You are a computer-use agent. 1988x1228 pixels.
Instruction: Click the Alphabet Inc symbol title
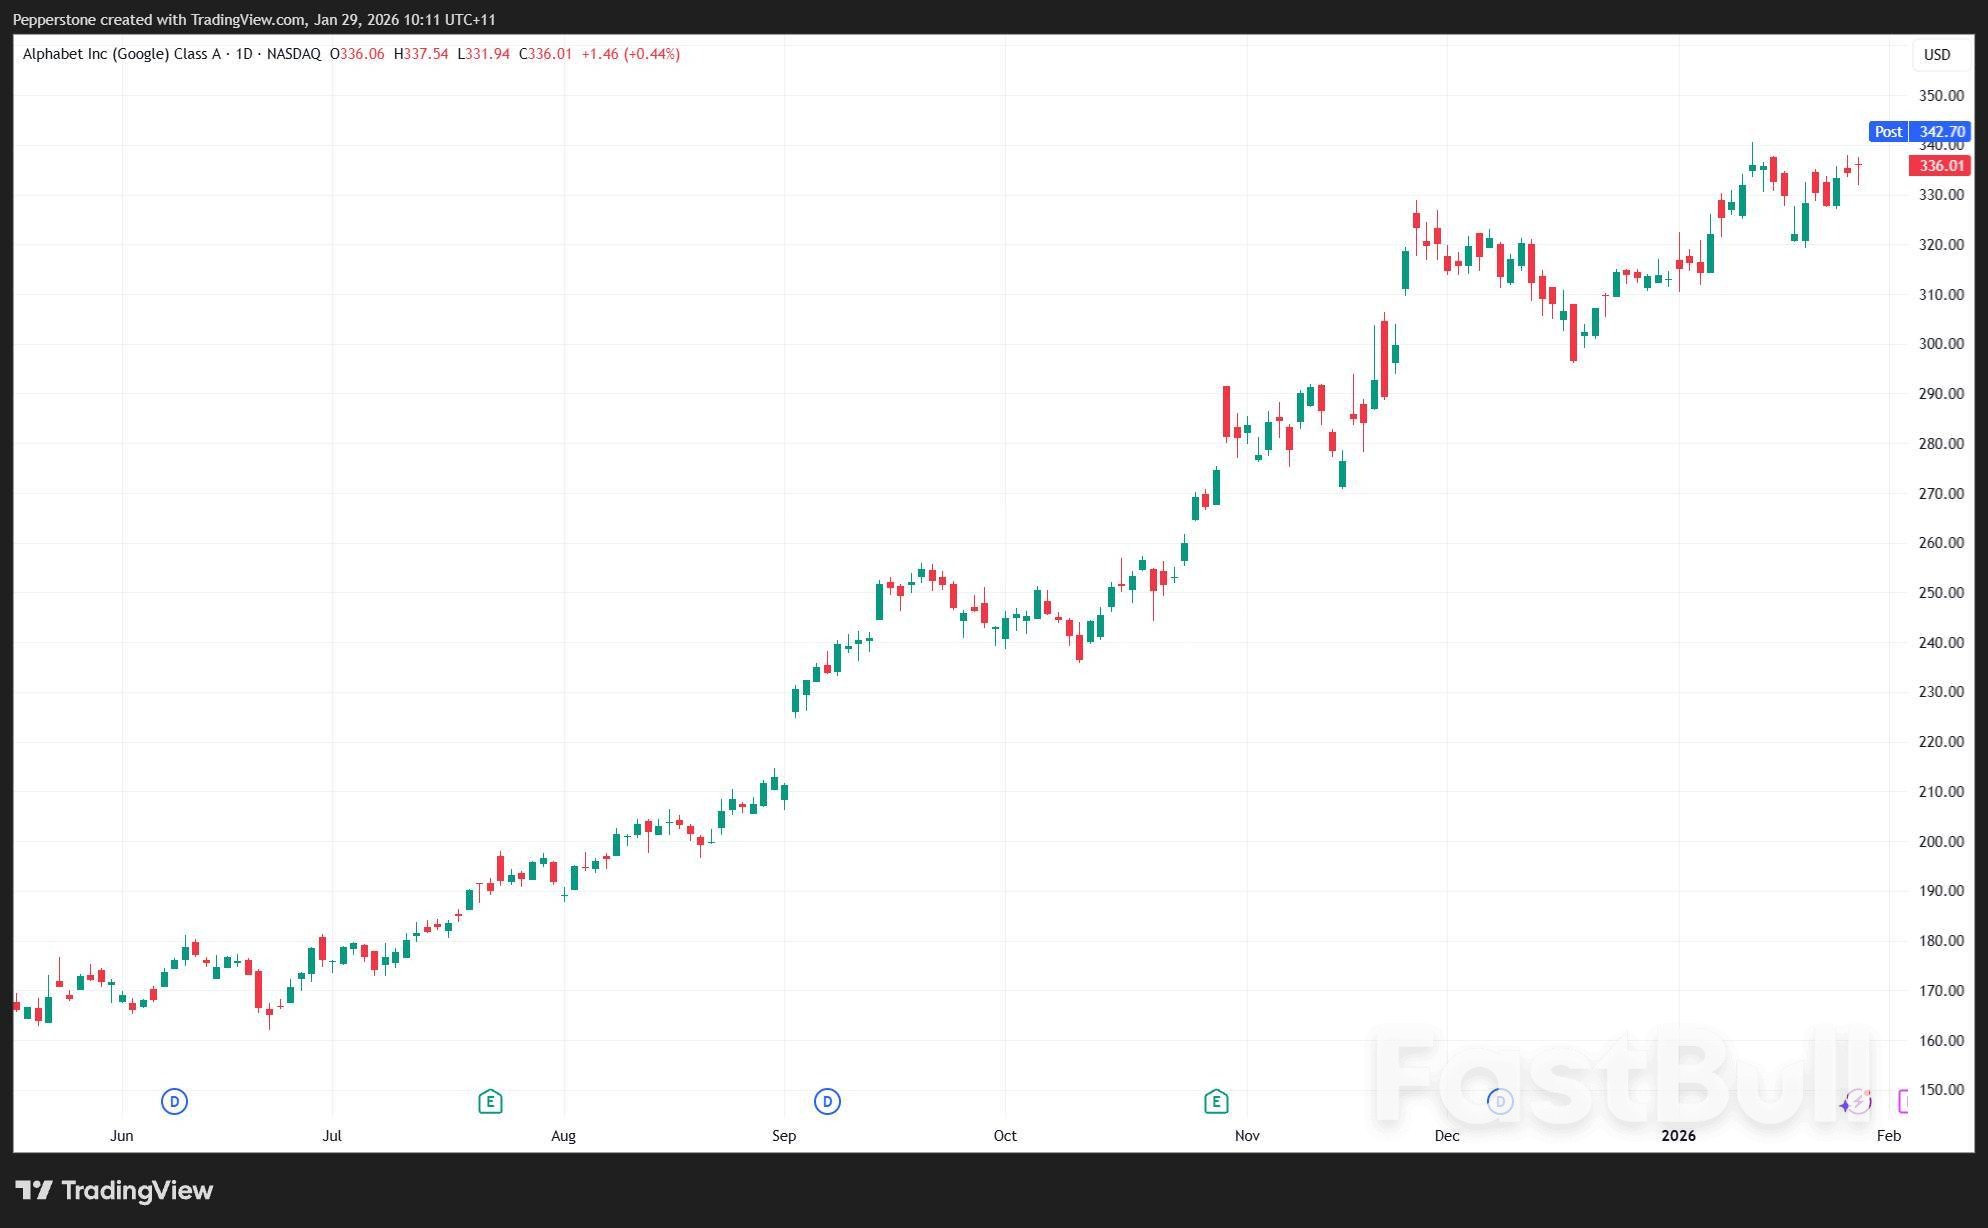[121, 54]
